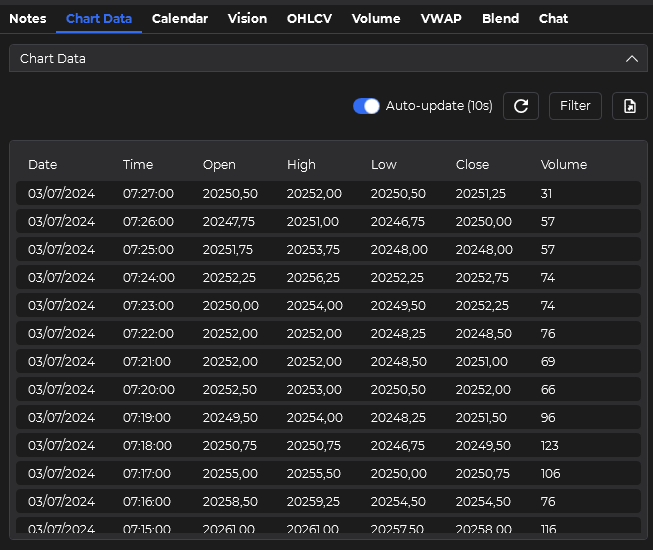The image size is (653, 550).
Task: Go to the Vision tab
Action: tap(247, 18)
